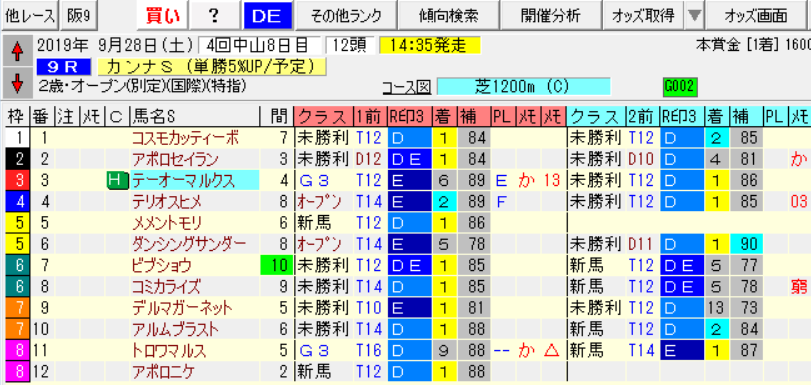
Task: Click the ? help button
Action: (214, 16)
